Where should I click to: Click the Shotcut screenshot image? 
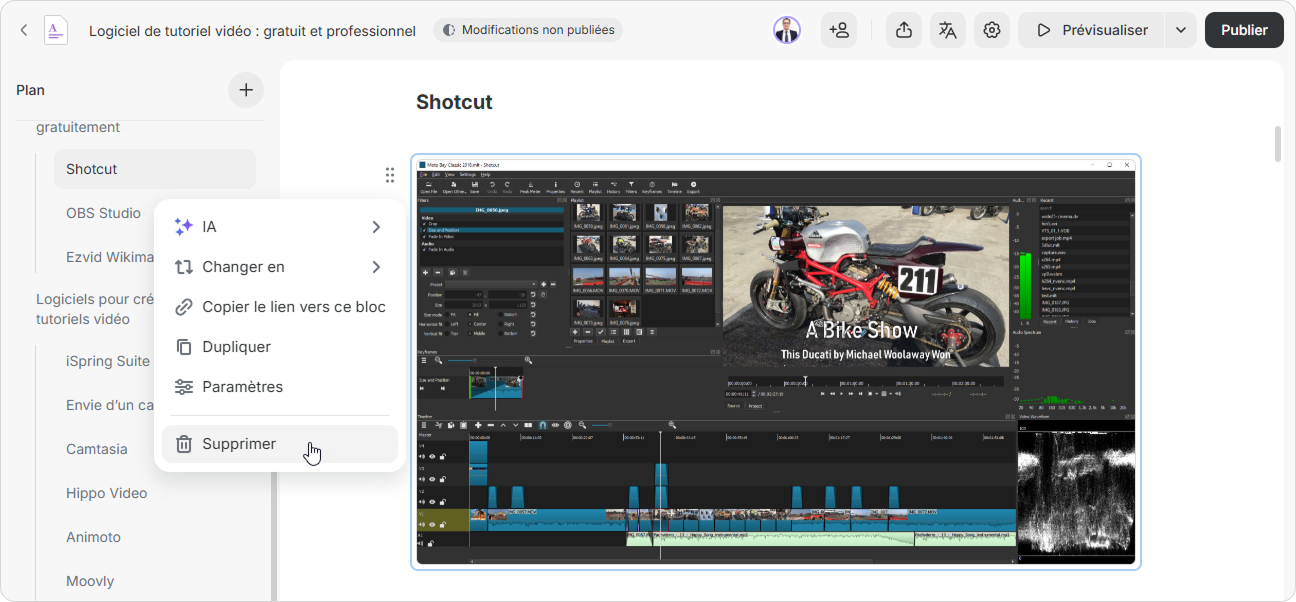click(775, 362)
